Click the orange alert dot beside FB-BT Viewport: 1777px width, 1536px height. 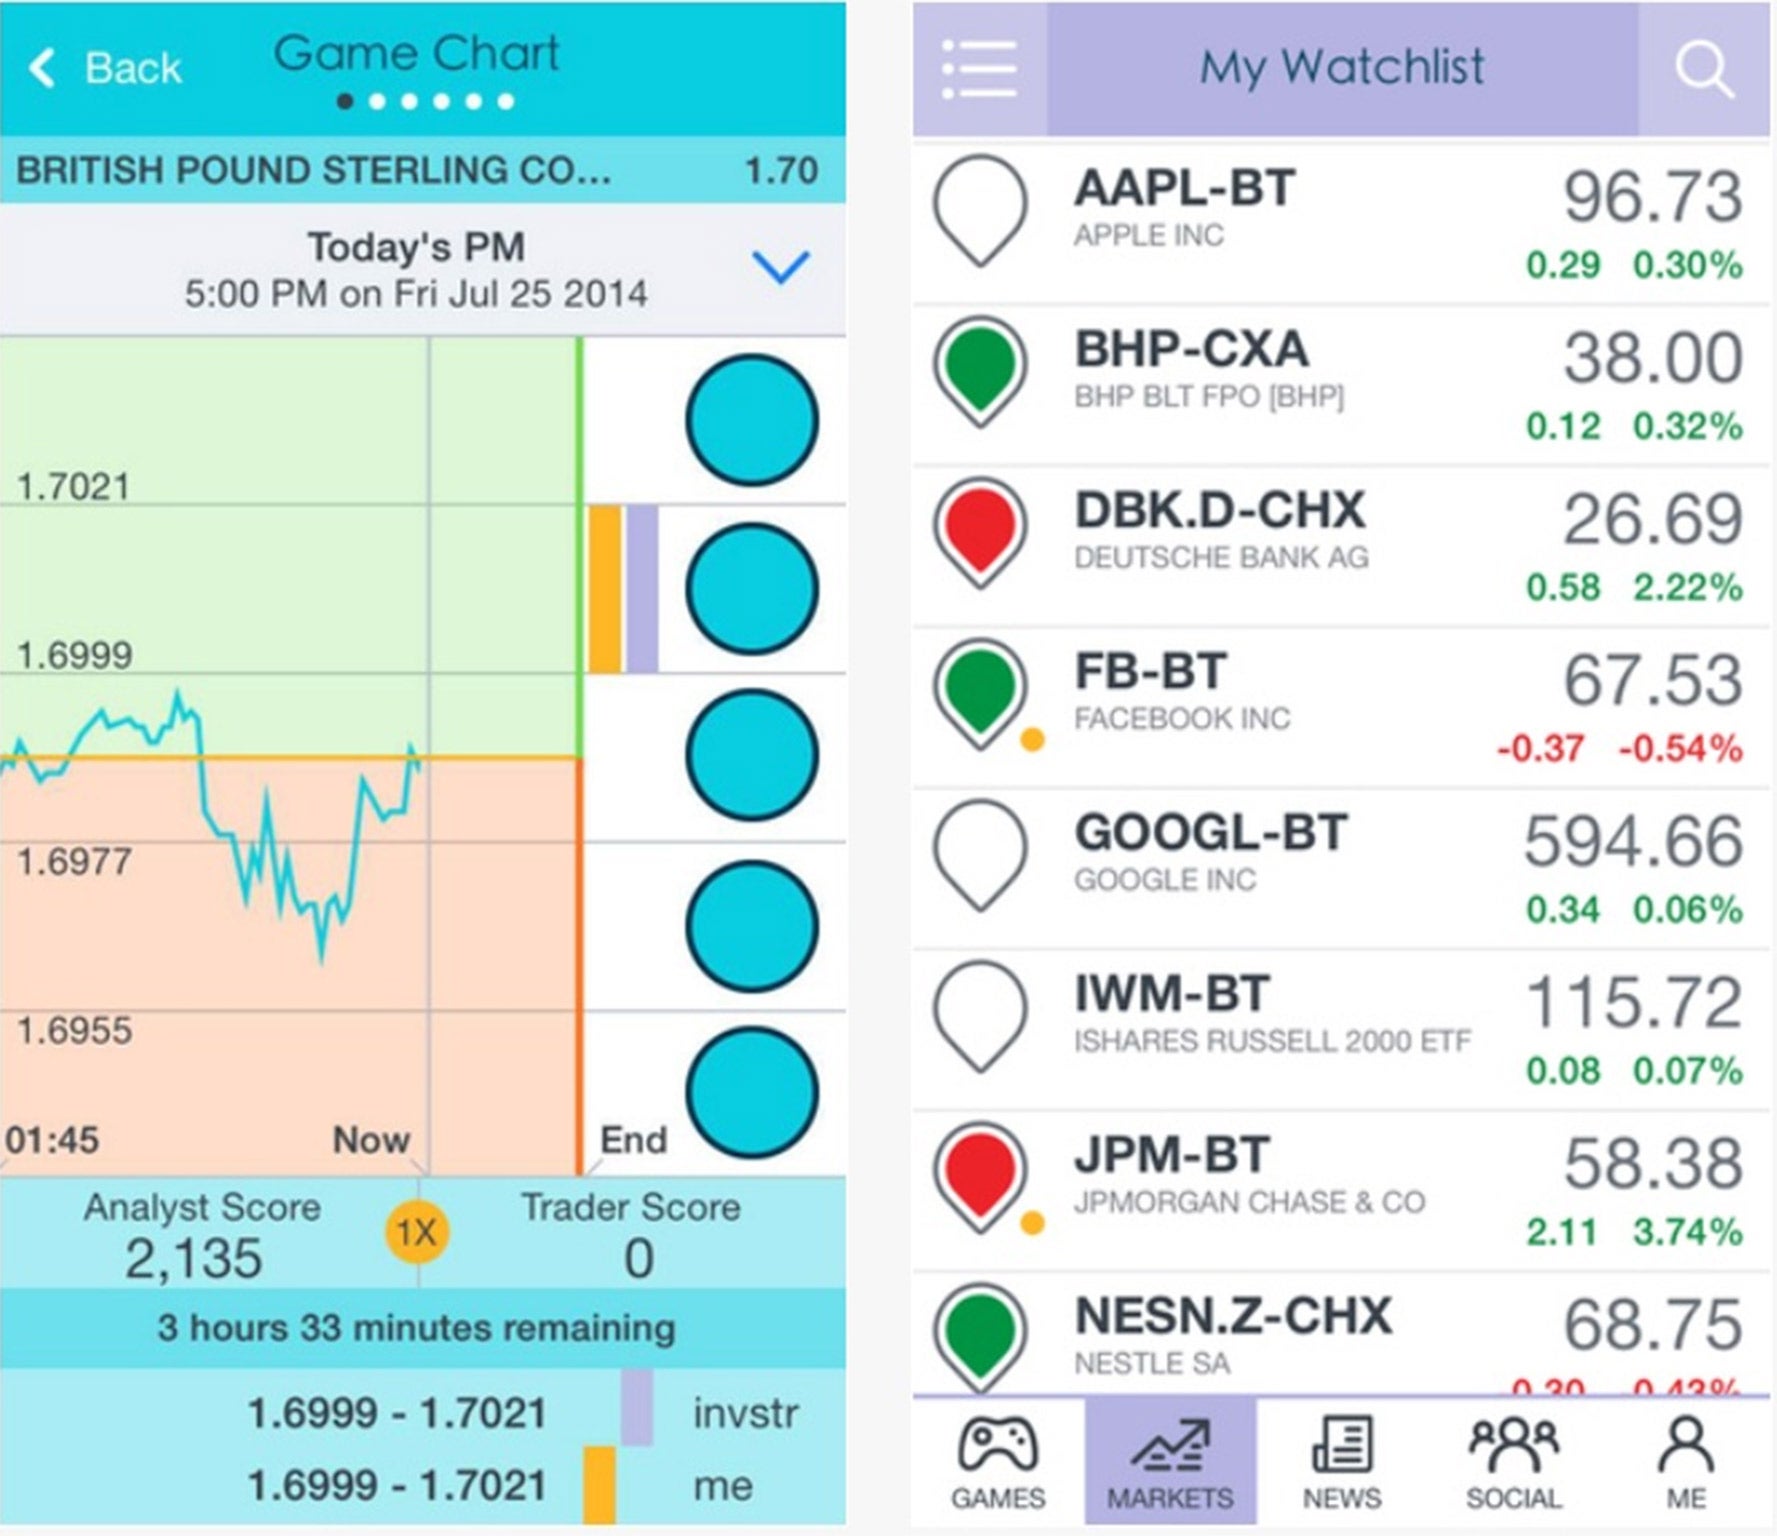pyautogui.click(x=1033, y=740)
